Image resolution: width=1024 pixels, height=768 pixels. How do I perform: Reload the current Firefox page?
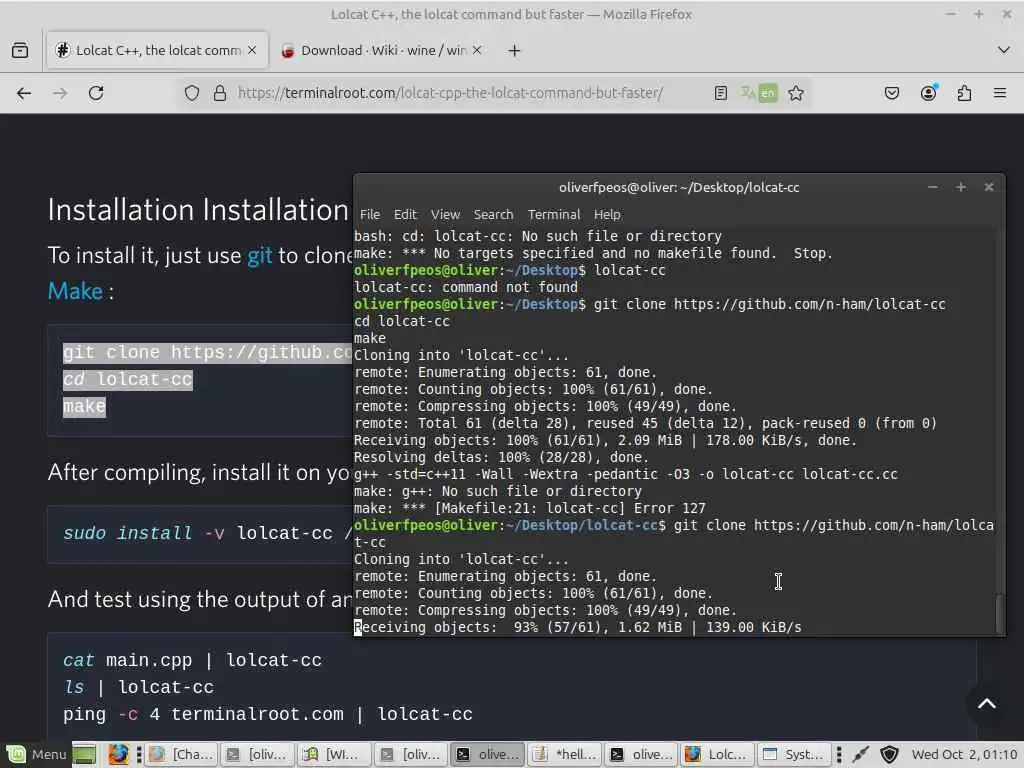coord(96,93)
